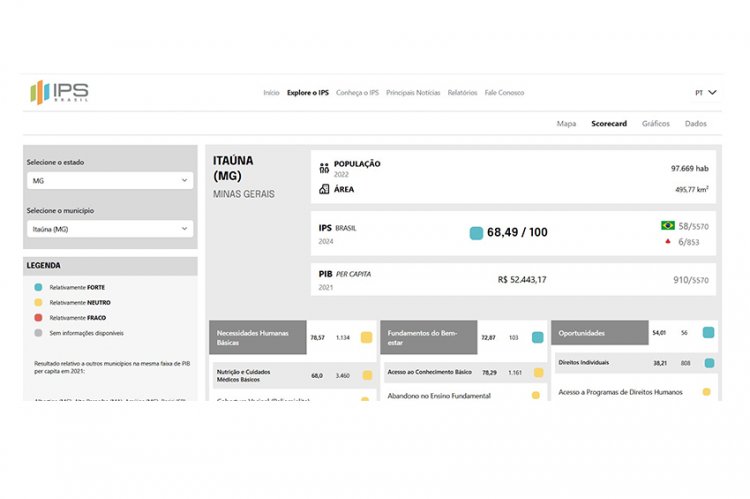Expand the PT language selector
This screenshot has height=499, width=750.
click(706, 92)
